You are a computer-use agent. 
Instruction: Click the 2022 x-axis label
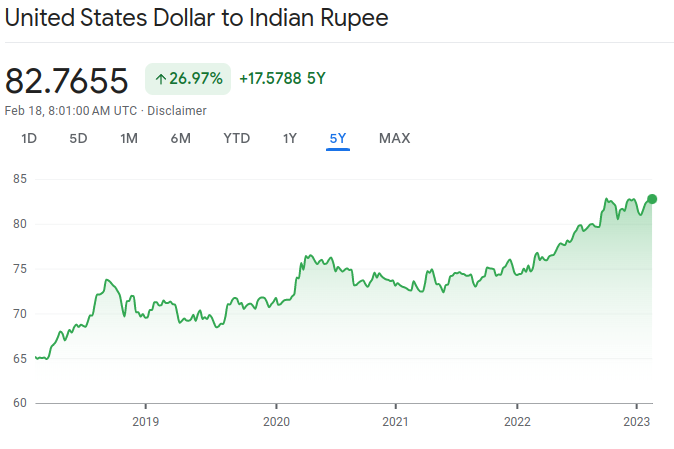point(517,420)
